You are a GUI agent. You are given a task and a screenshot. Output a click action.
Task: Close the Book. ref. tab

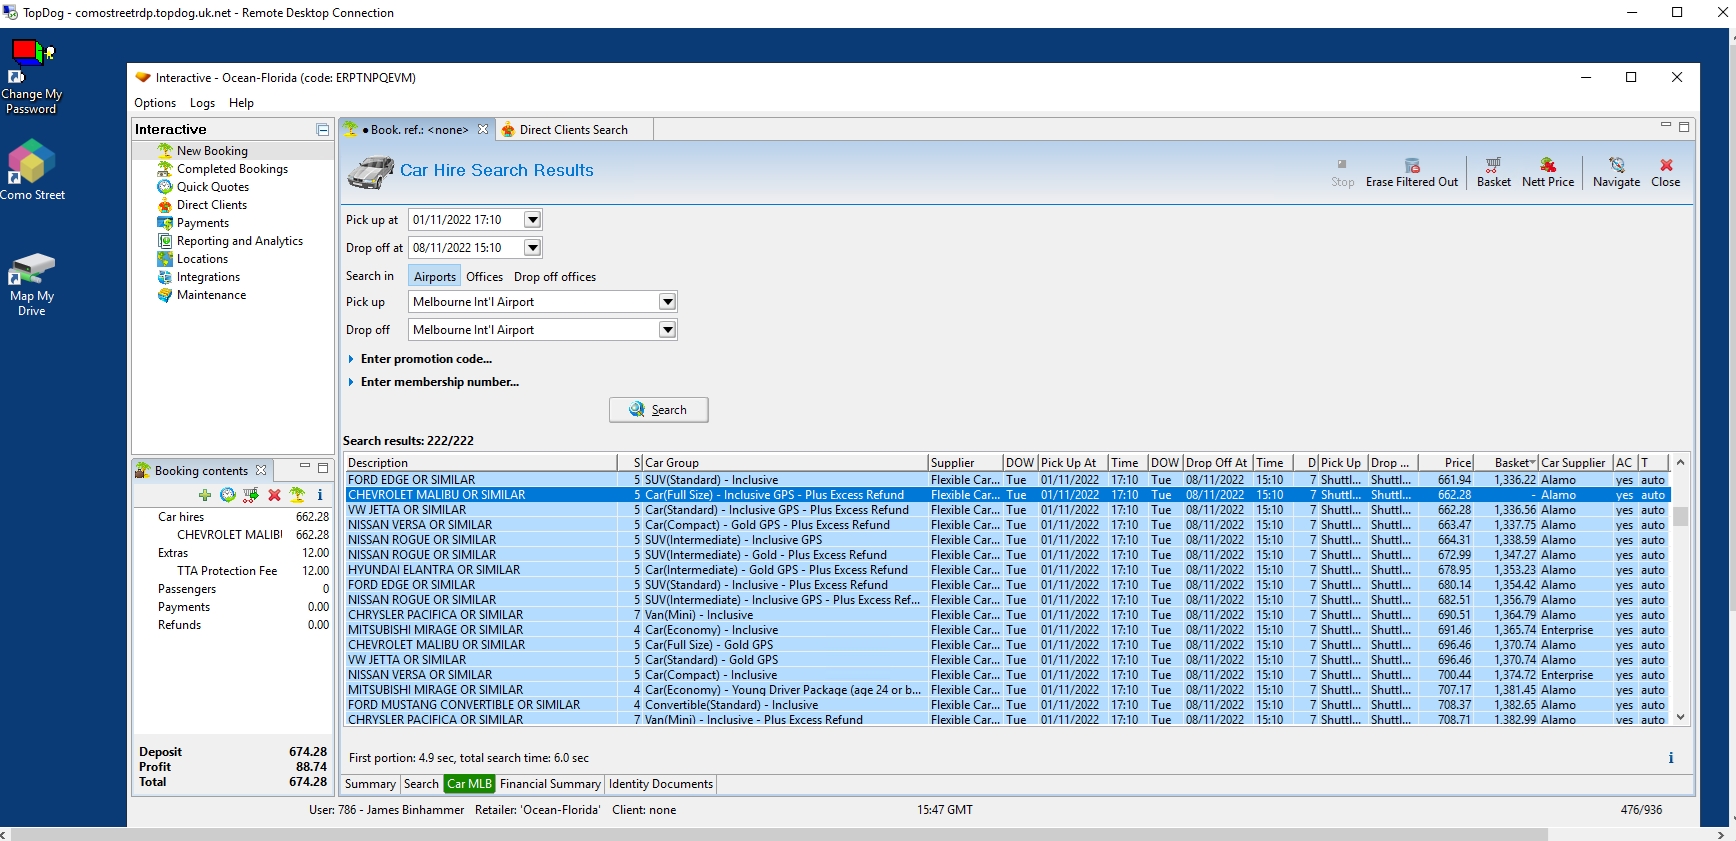(483, 129)
